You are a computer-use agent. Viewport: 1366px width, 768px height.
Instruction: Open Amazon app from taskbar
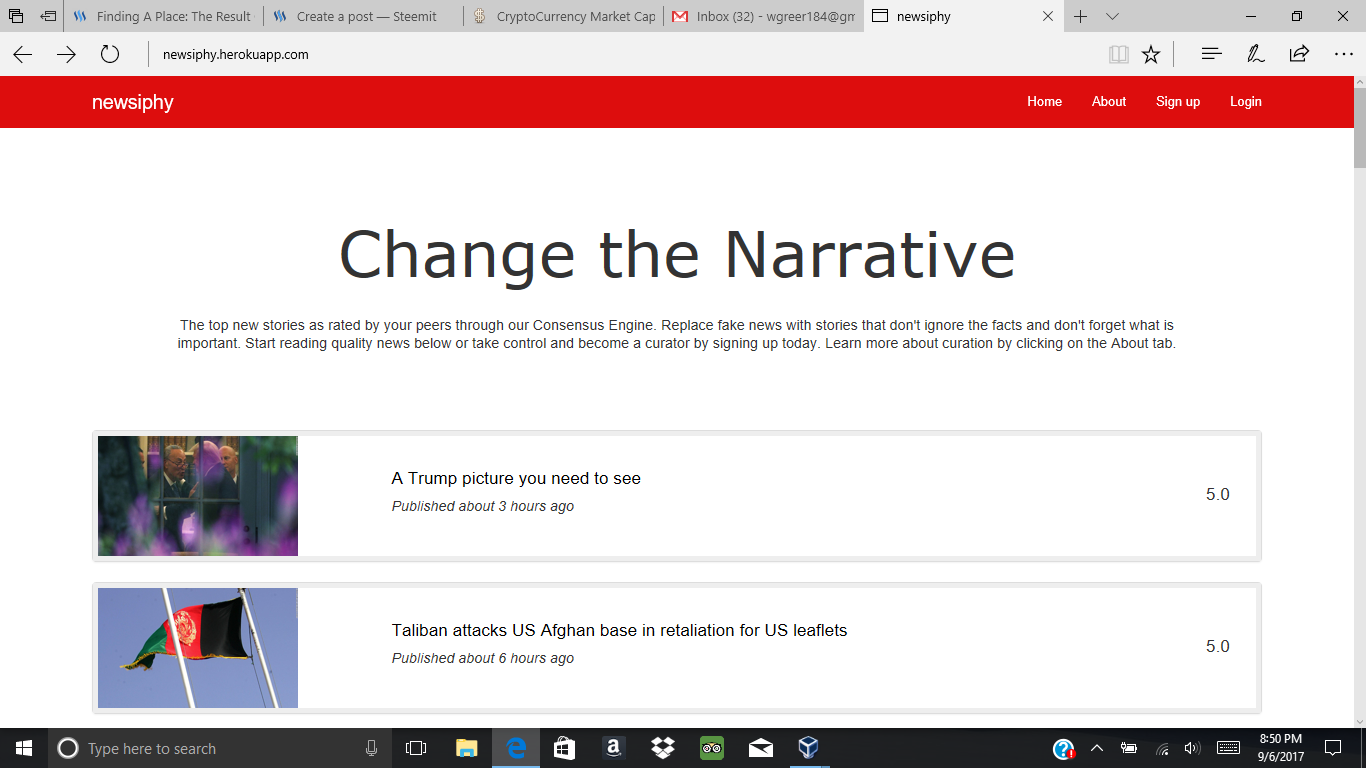click(x=613, y=748)
